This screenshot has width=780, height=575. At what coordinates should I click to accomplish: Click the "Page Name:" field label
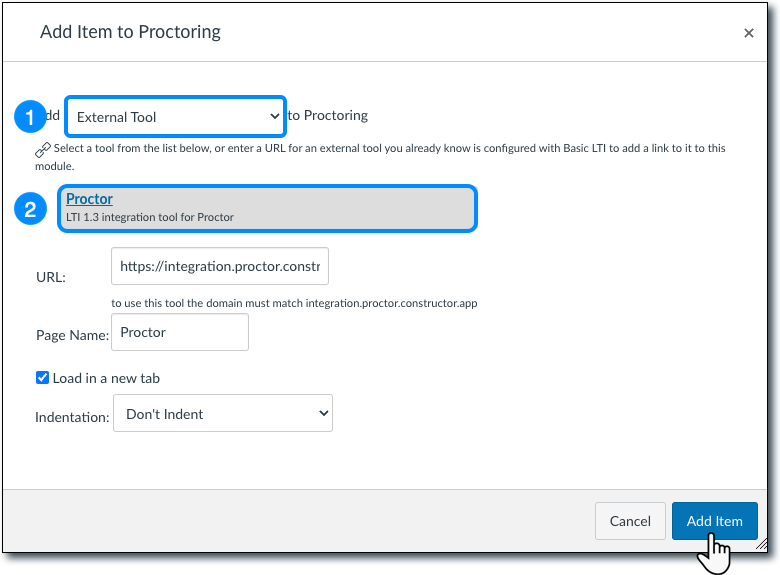point(71,336)
